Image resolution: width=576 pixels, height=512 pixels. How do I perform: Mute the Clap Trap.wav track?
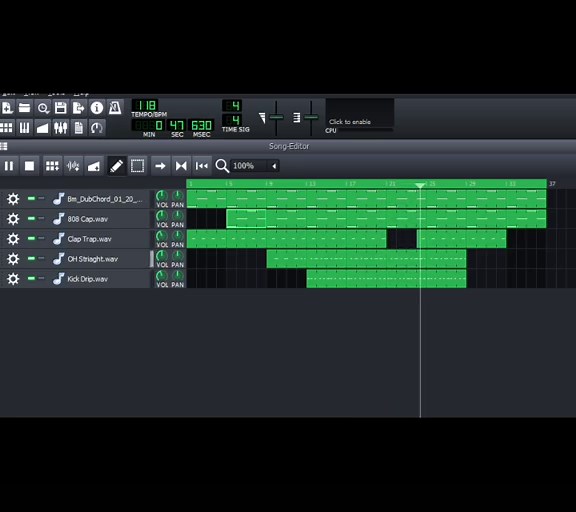coord(31,238)
